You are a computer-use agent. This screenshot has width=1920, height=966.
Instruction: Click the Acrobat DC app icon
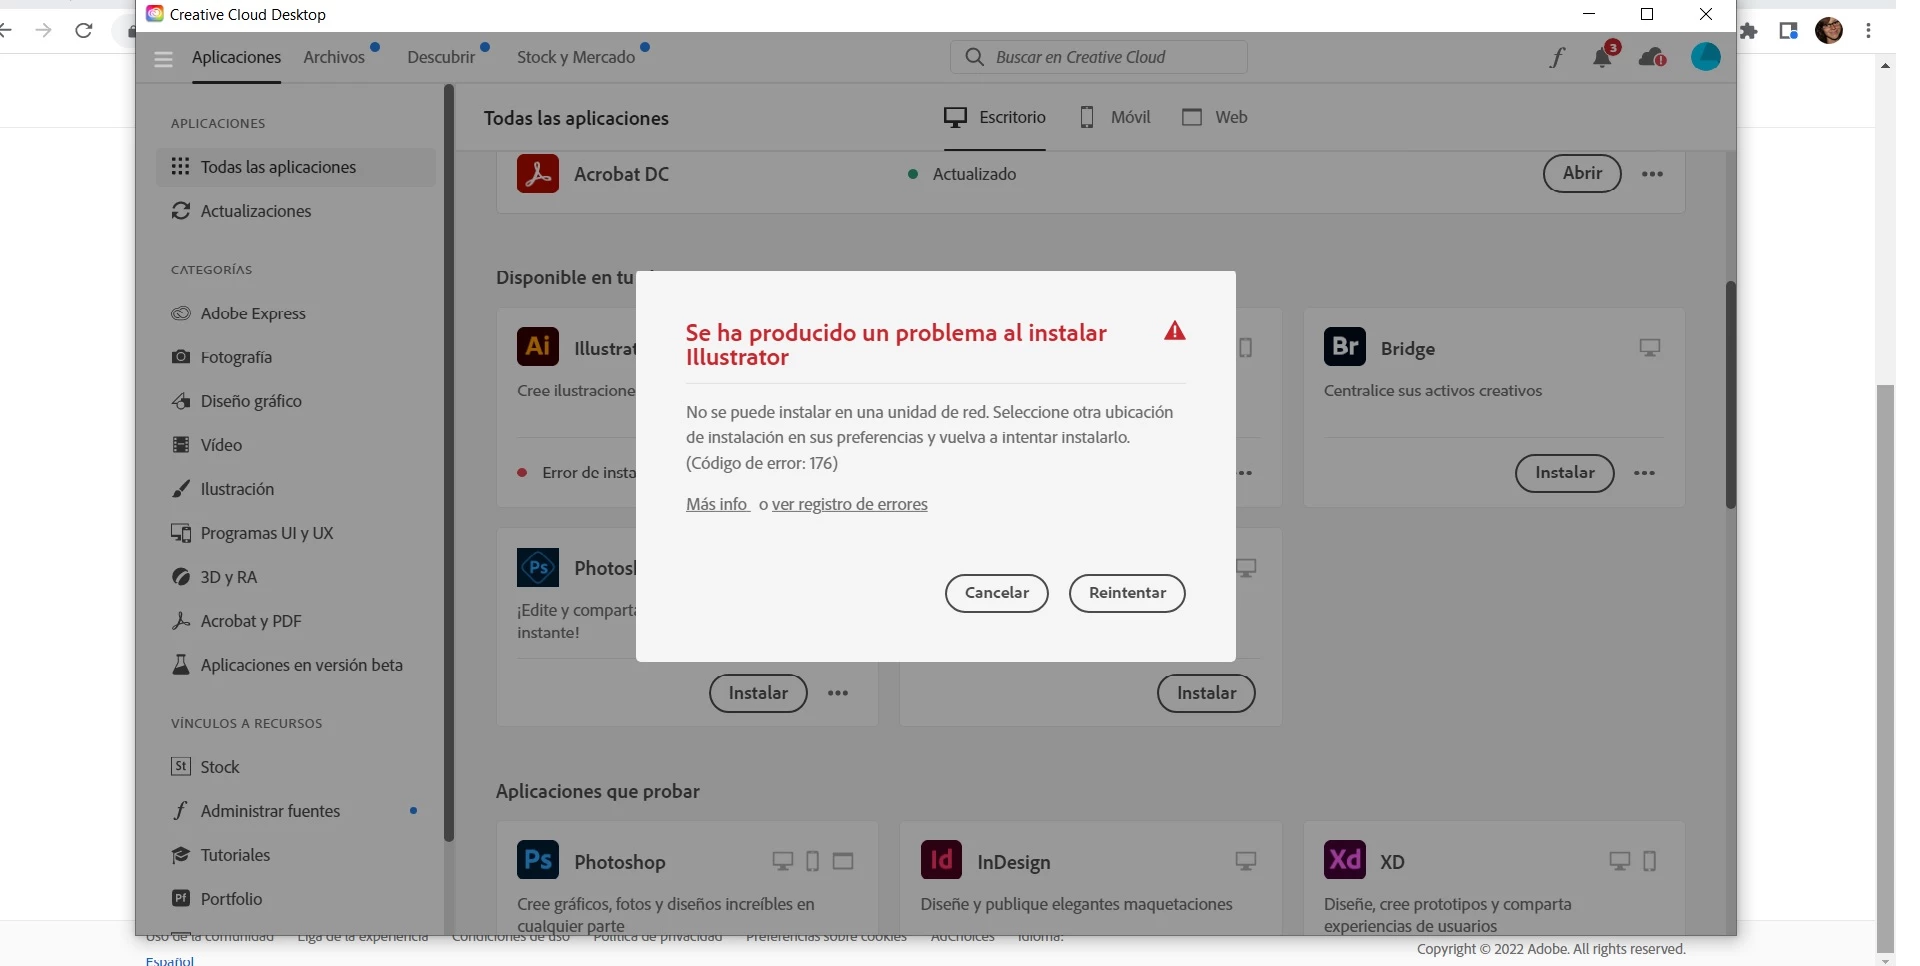coord(538,173)
